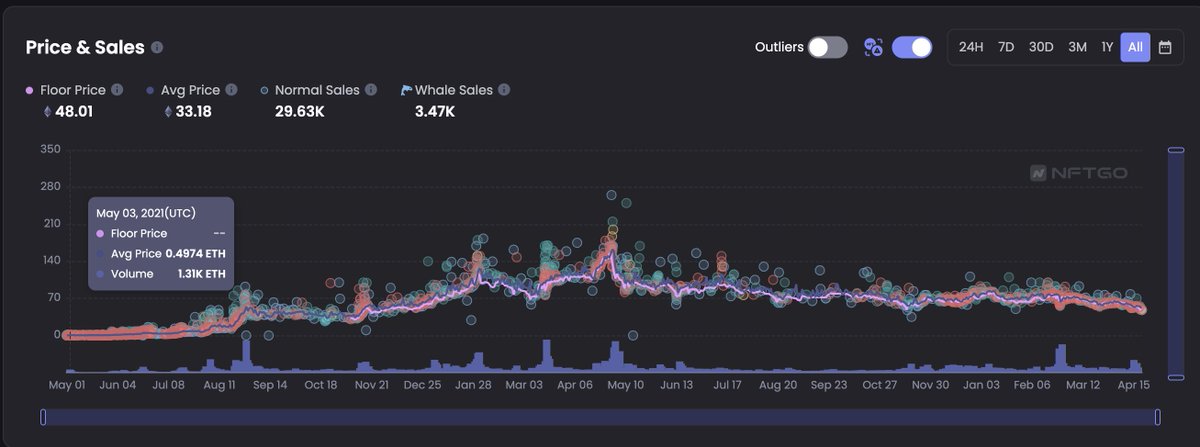1200x447 pixels.
Task: Choose the 30D time range
Action: pos(1041,47)
